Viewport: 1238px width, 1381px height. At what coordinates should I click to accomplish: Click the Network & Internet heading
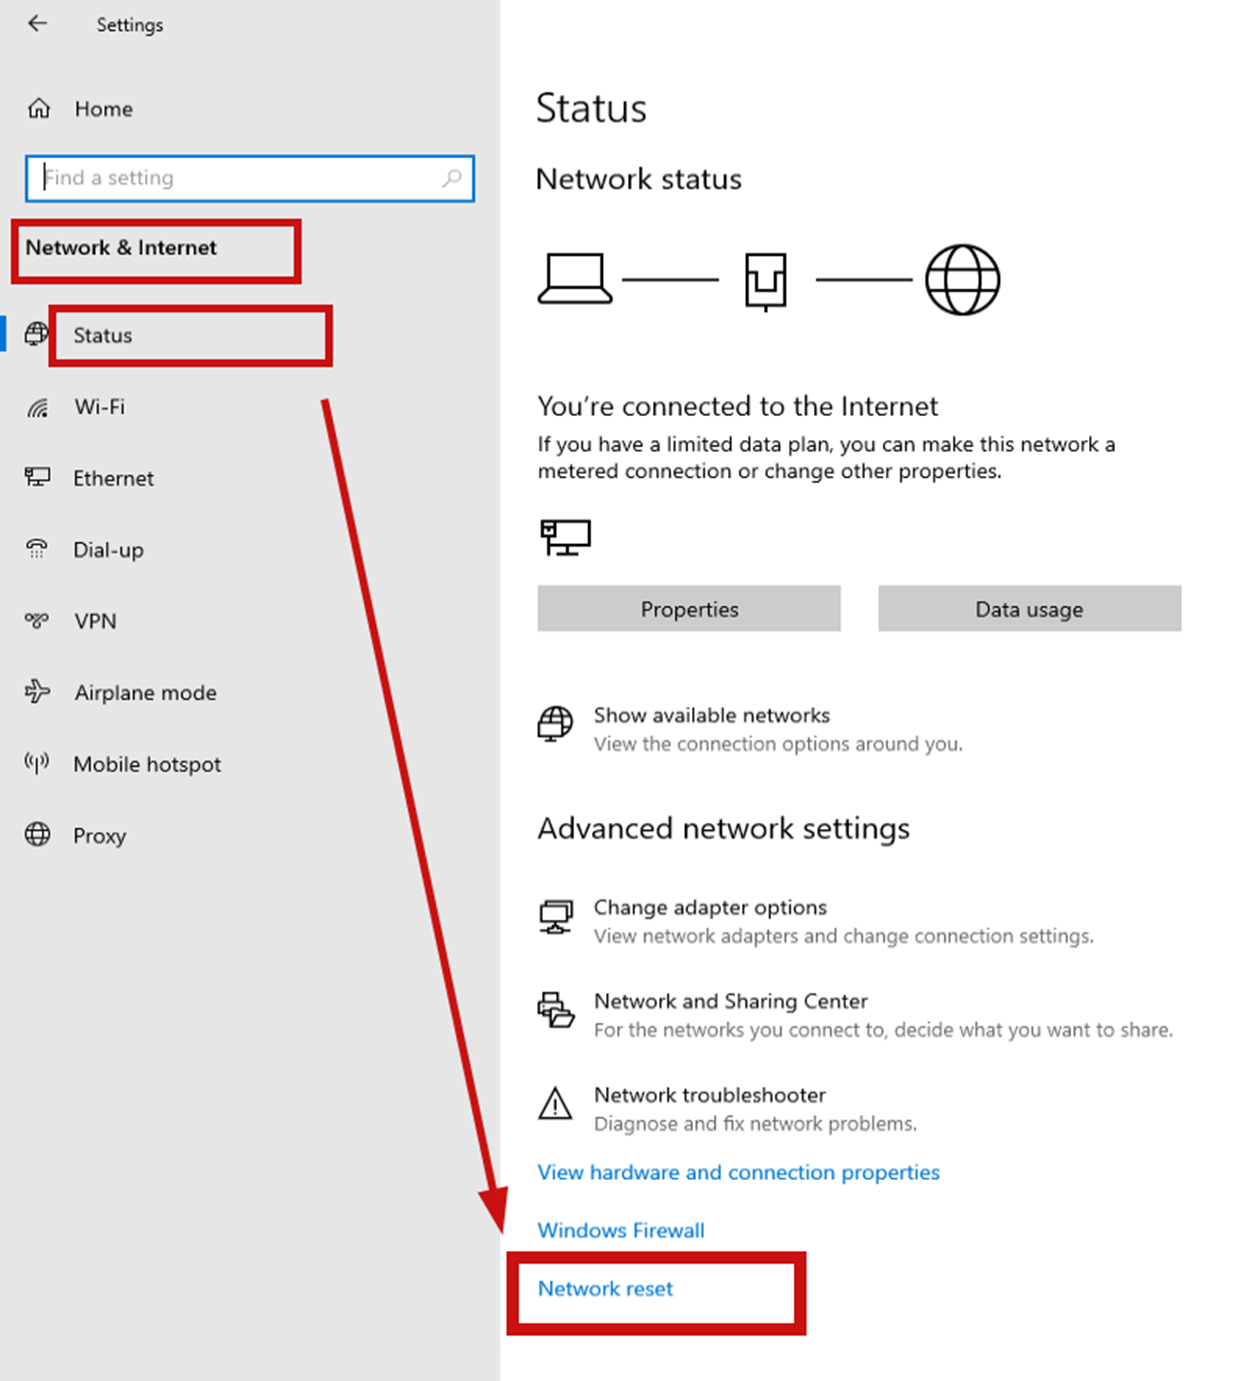coord(120,247)
